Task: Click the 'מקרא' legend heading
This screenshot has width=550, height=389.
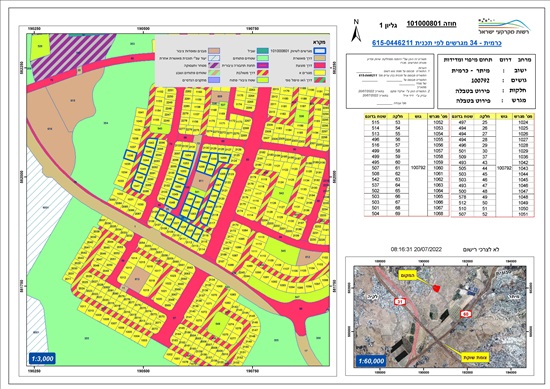Action: click(x=320, y=42)
